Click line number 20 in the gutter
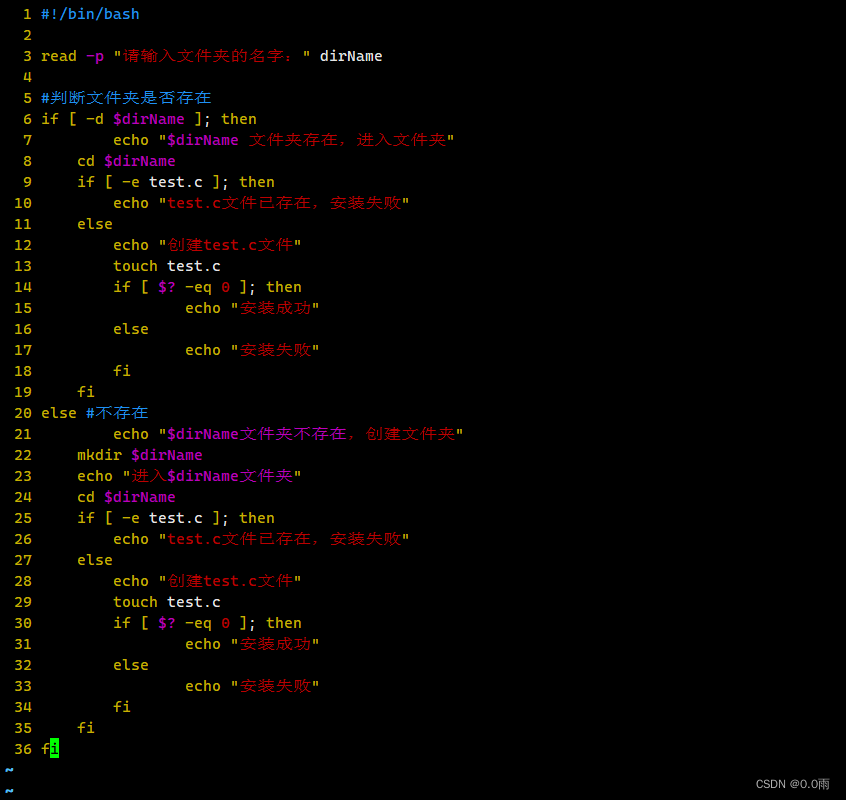Screen dimensions: 846x800 point(23,414)
